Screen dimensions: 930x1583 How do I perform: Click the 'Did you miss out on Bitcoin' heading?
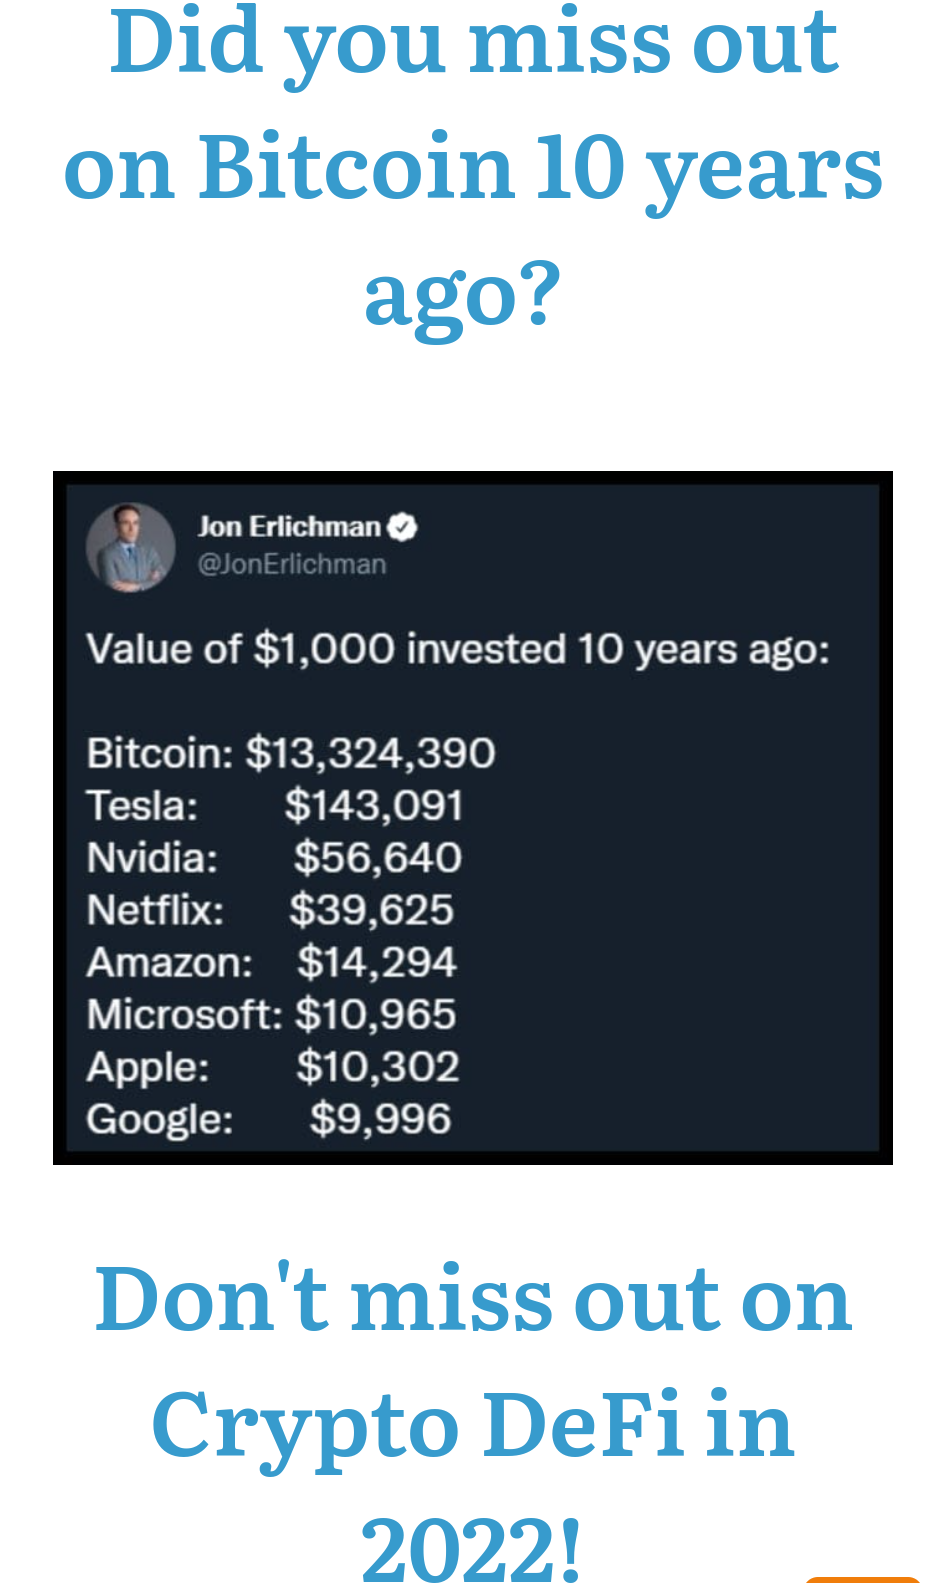(x=472, y=167)
